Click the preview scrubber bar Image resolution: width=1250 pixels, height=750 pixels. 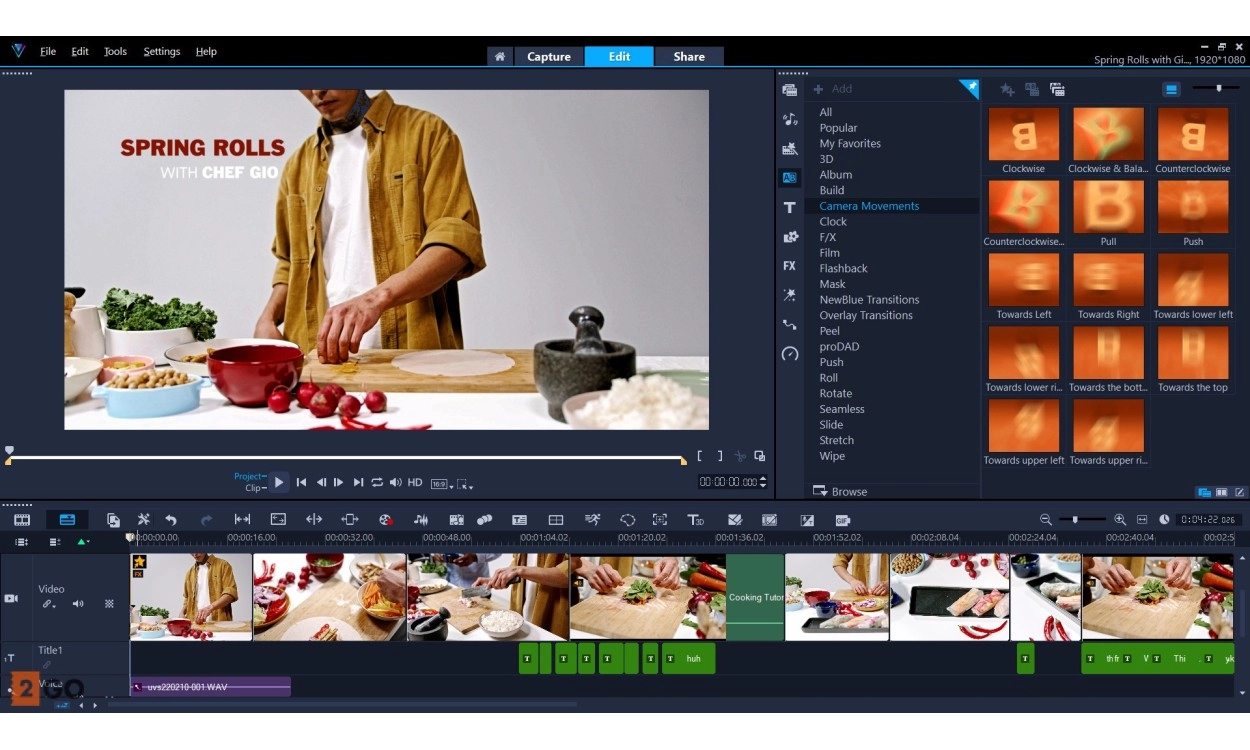tap(346, 458)
